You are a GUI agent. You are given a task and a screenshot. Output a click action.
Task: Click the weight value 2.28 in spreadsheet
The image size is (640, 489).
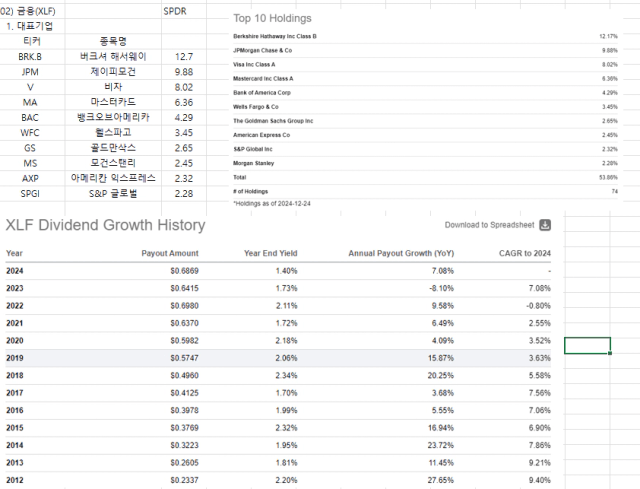(x=184, y=193)
